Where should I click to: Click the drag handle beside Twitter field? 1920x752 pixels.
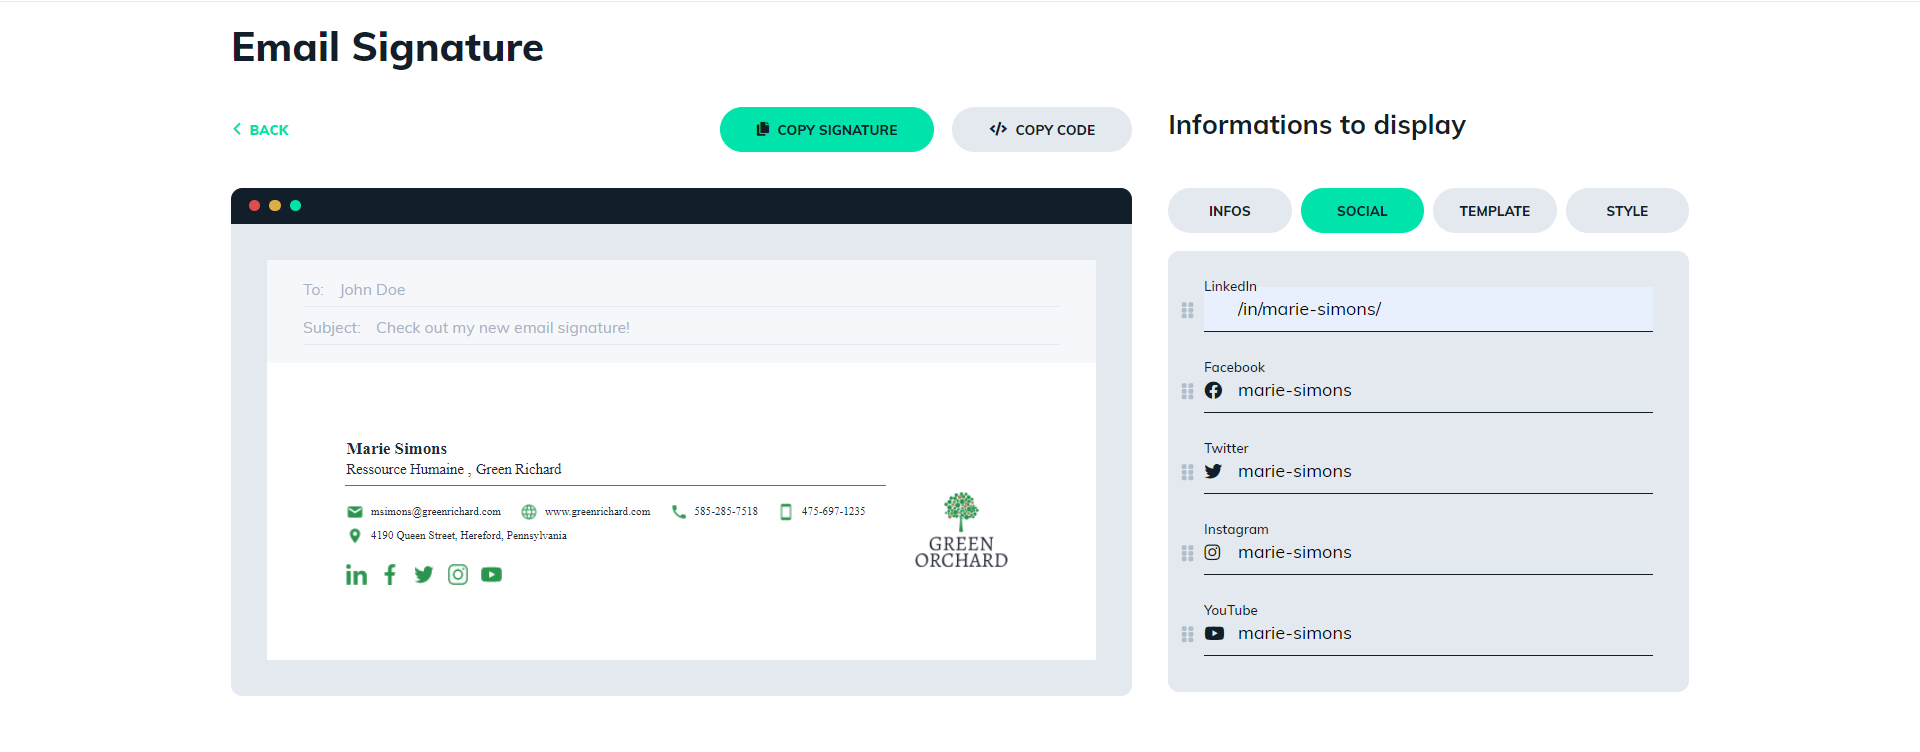click(x=1187, y=472)
